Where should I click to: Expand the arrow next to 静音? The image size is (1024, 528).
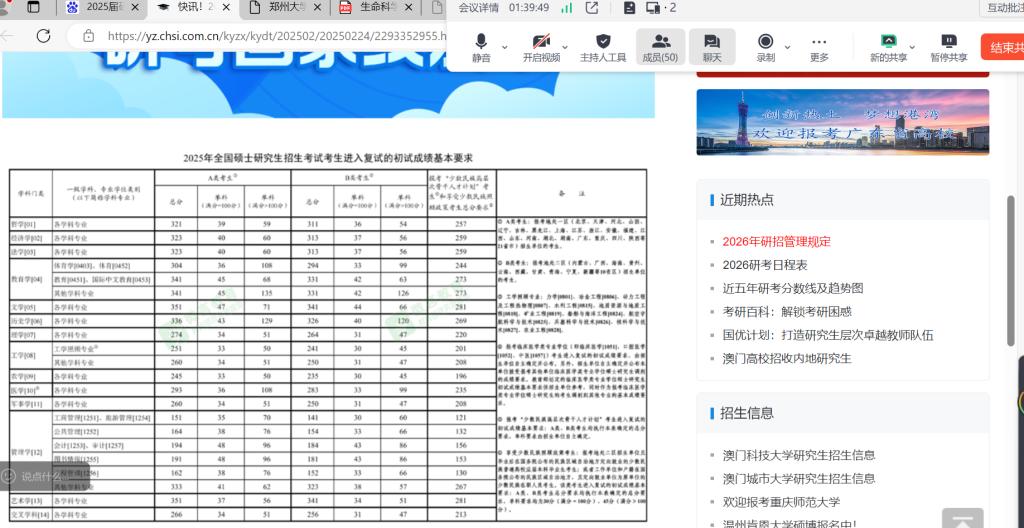pyautogui.click(x=505, y=46)
